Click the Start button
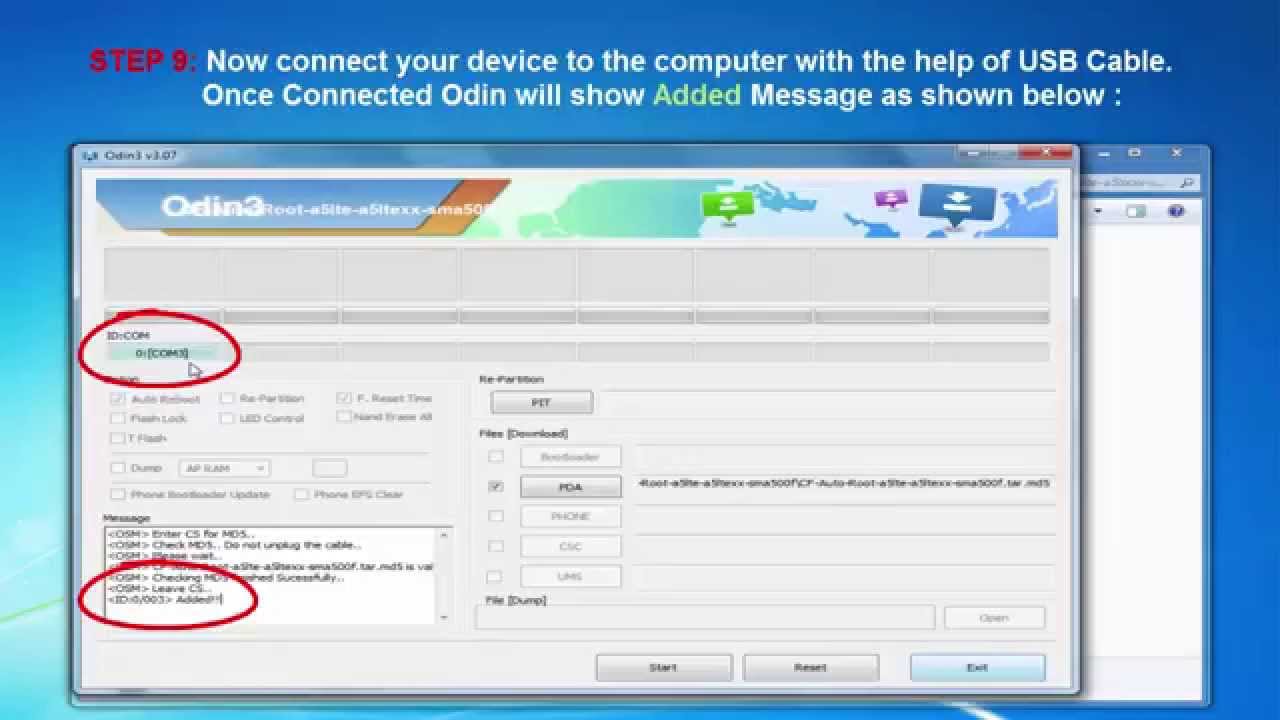This screenshot has width=1280, height=720. (x=664, y=667)
